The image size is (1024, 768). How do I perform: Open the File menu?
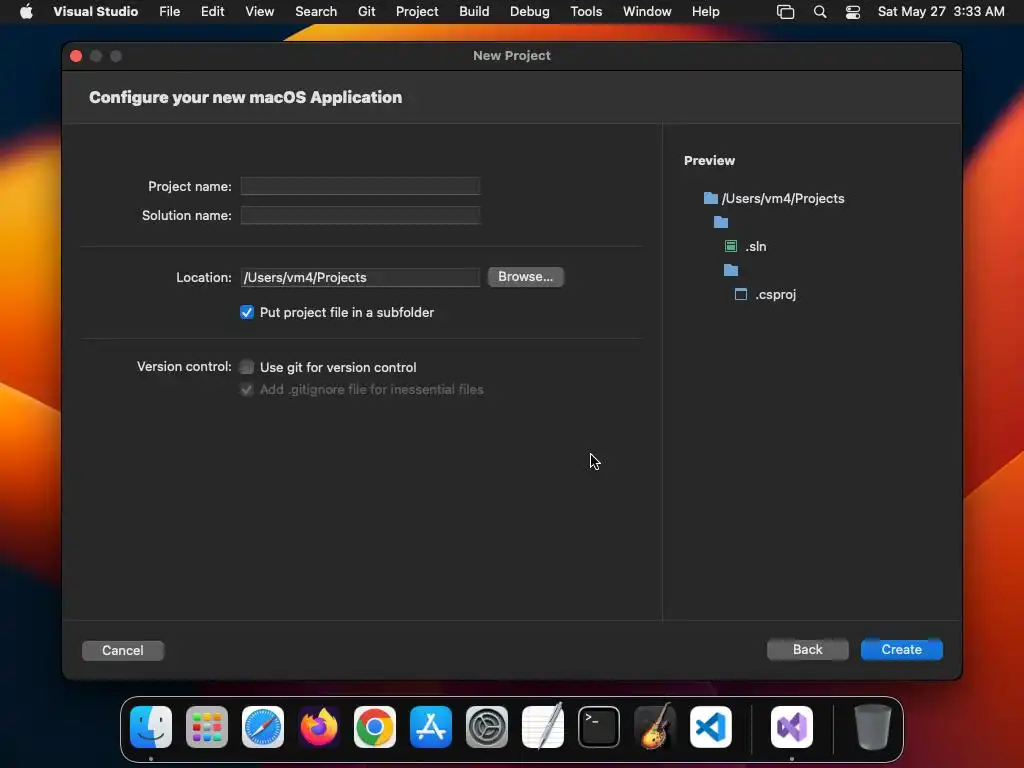[169, 11]
